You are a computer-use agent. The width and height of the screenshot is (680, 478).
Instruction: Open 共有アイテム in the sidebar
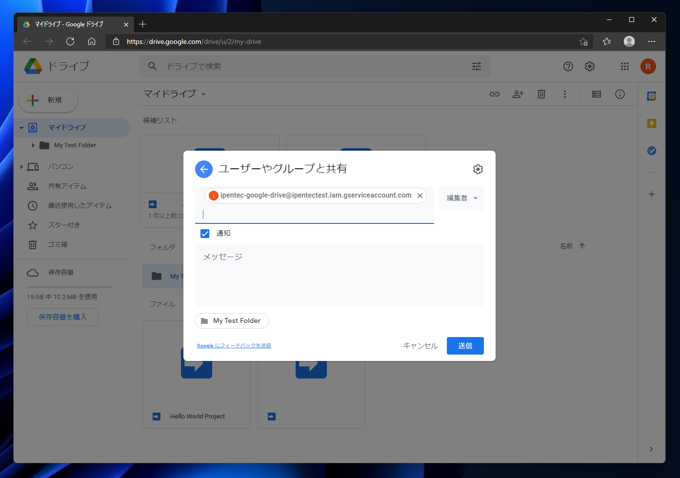[67, 186]
